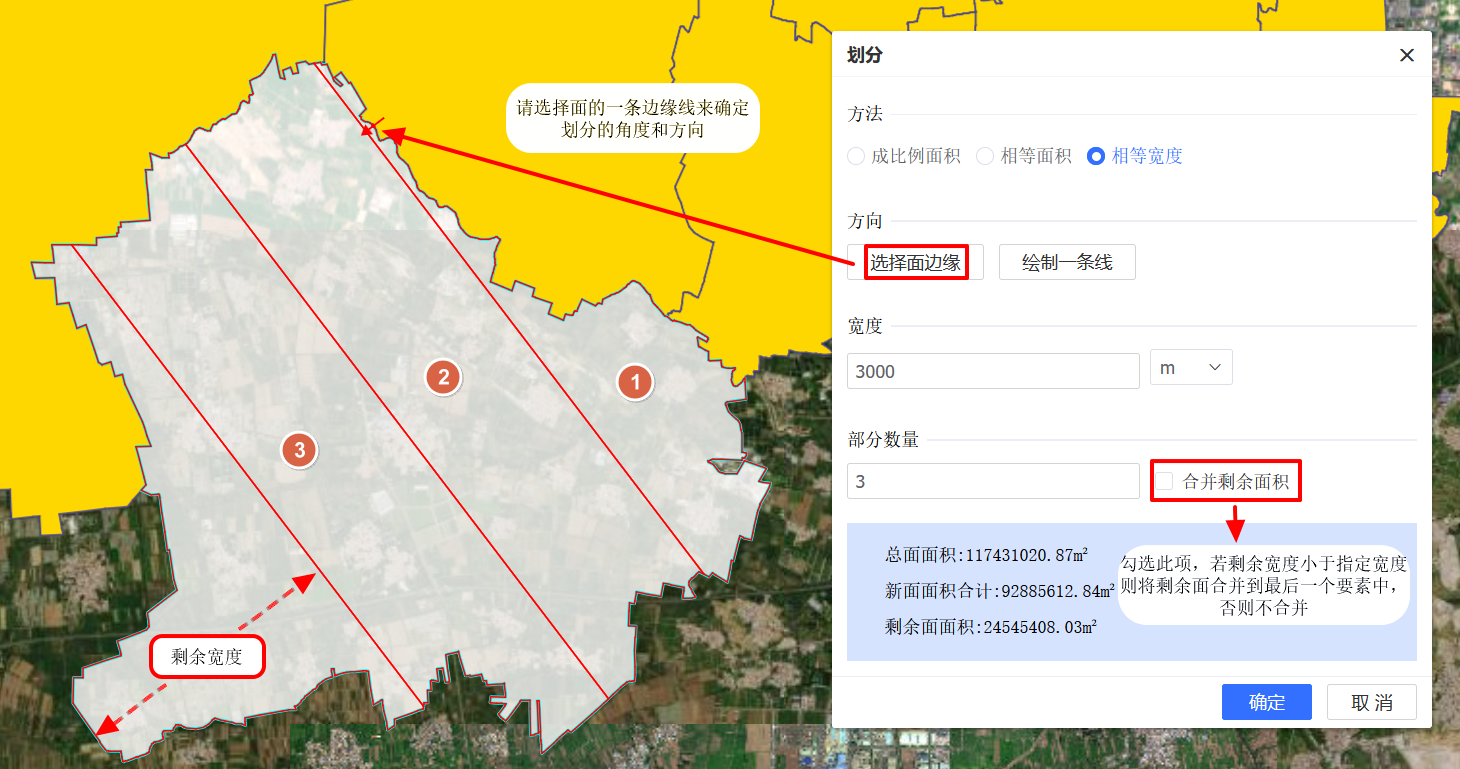Cancel the dialog with 取消
Screen dimensions: 1460x769
coord(1371,702)
